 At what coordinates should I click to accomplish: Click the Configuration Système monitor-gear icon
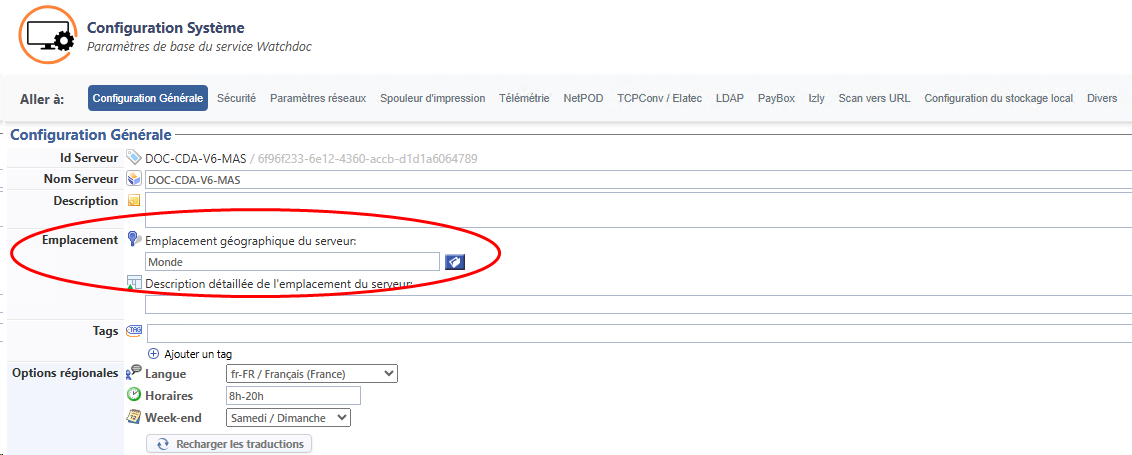tap(47, 35)
